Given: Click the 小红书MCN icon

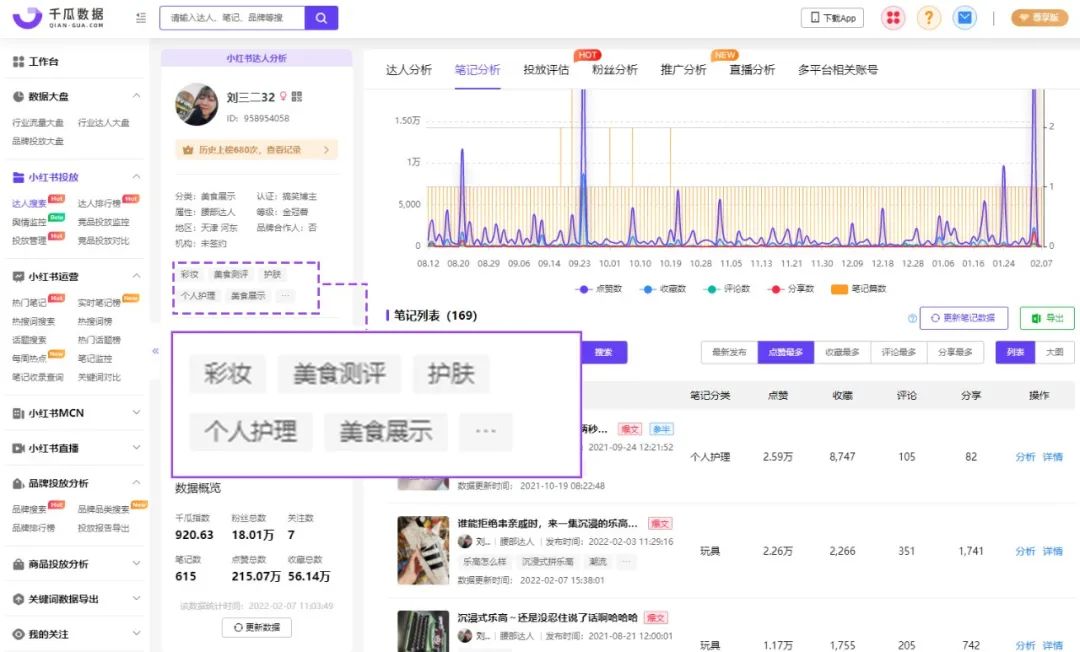Looking at the screenshot, I should coord(19,414).
